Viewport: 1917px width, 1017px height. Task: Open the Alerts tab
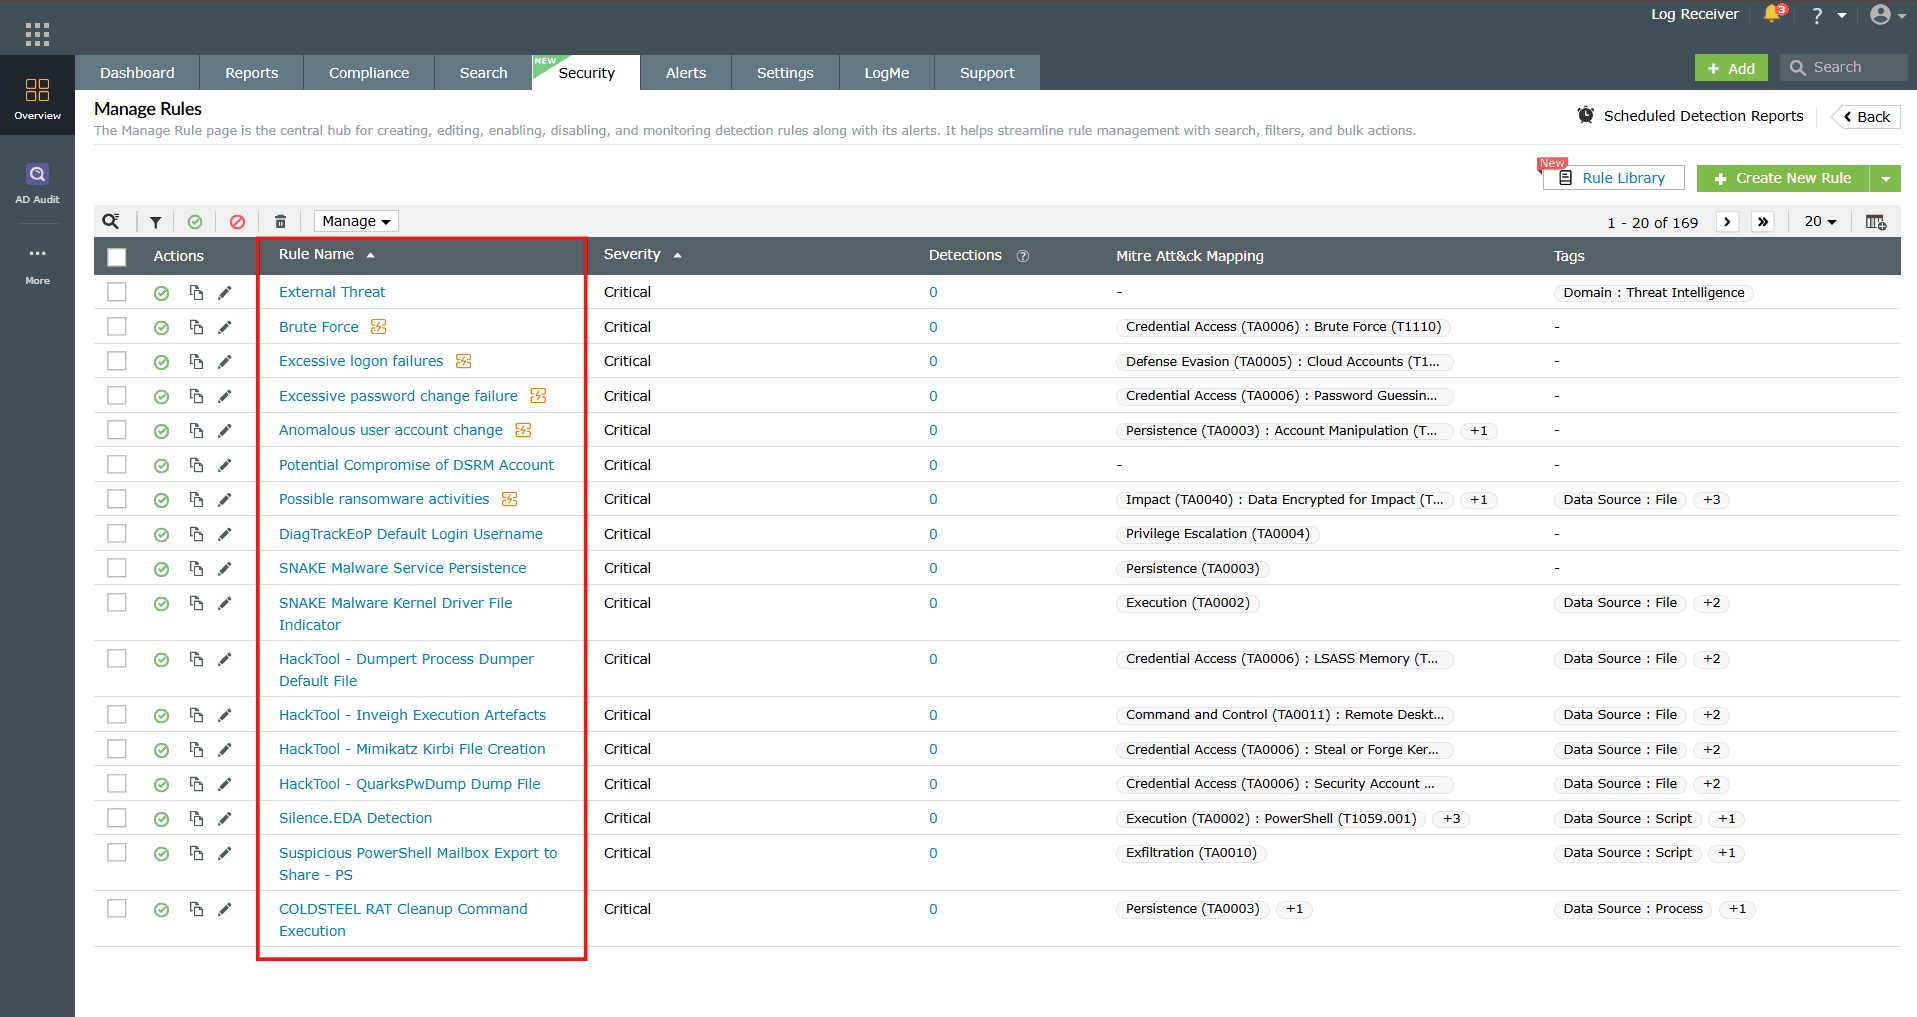685,72
